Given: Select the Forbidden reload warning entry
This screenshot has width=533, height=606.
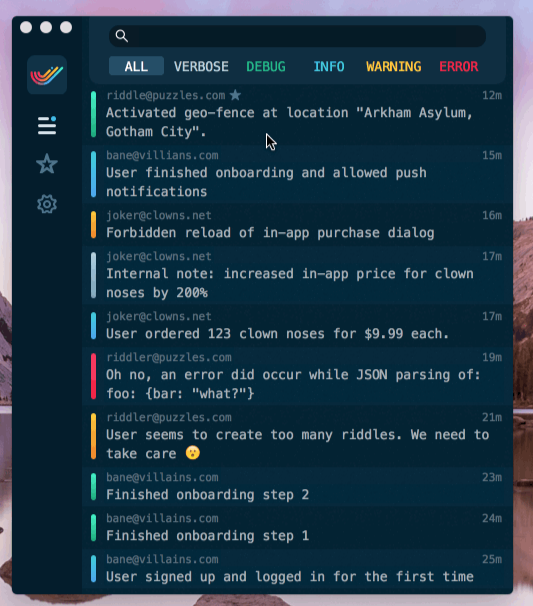Looking at the screenshot, I should [x=298, y=225].
